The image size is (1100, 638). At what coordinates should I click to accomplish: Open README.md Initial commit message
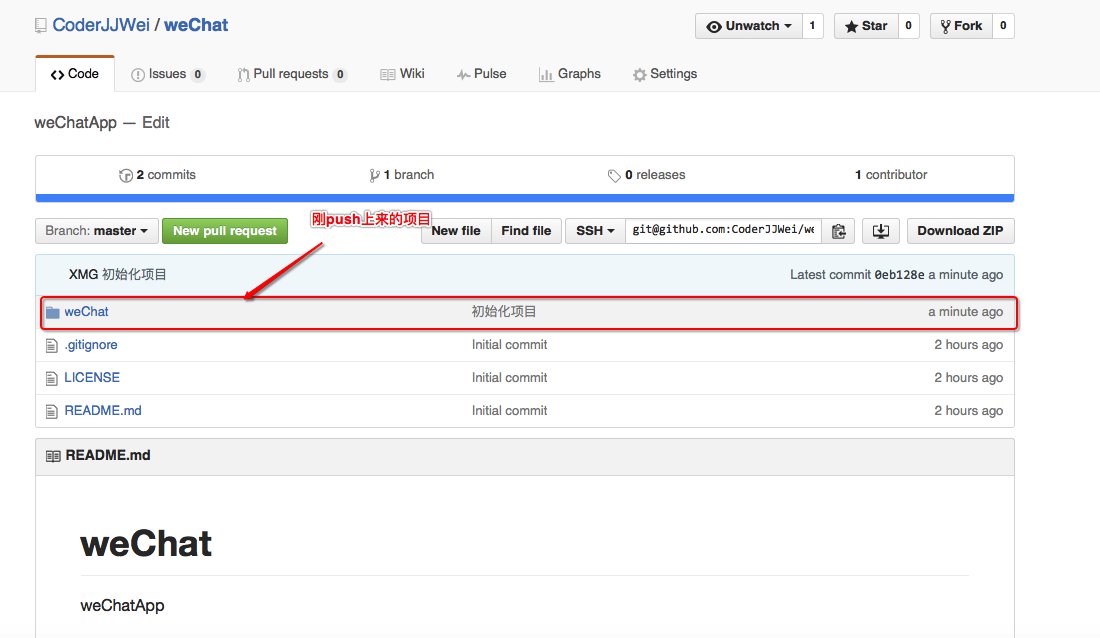pos(509,411)
